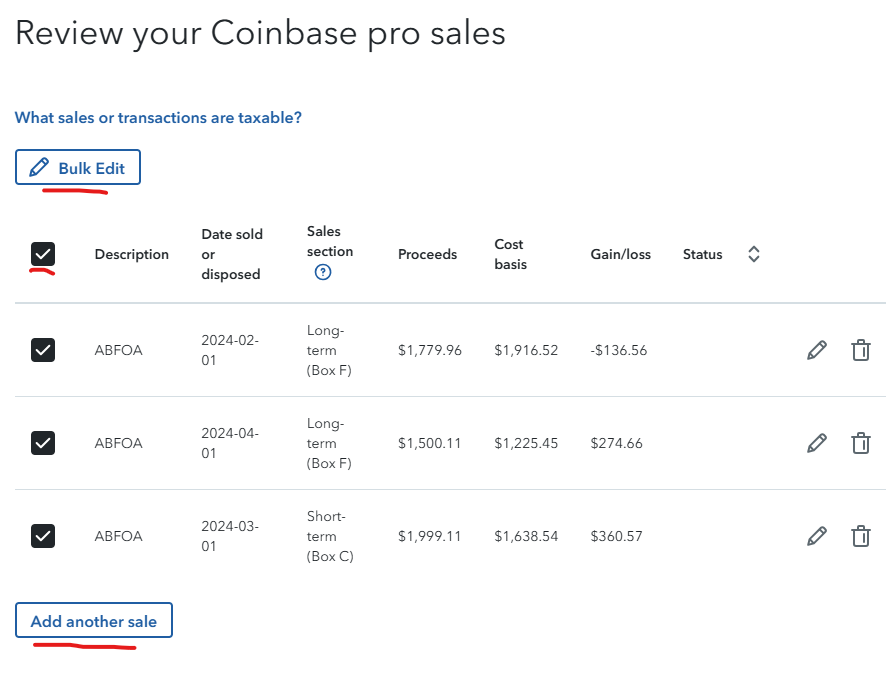The width and height of the screenshot is (886, 675).
Task: Select the $1,638.54 cost basis value
Action: pyautogui.click(x=526, y=536)
